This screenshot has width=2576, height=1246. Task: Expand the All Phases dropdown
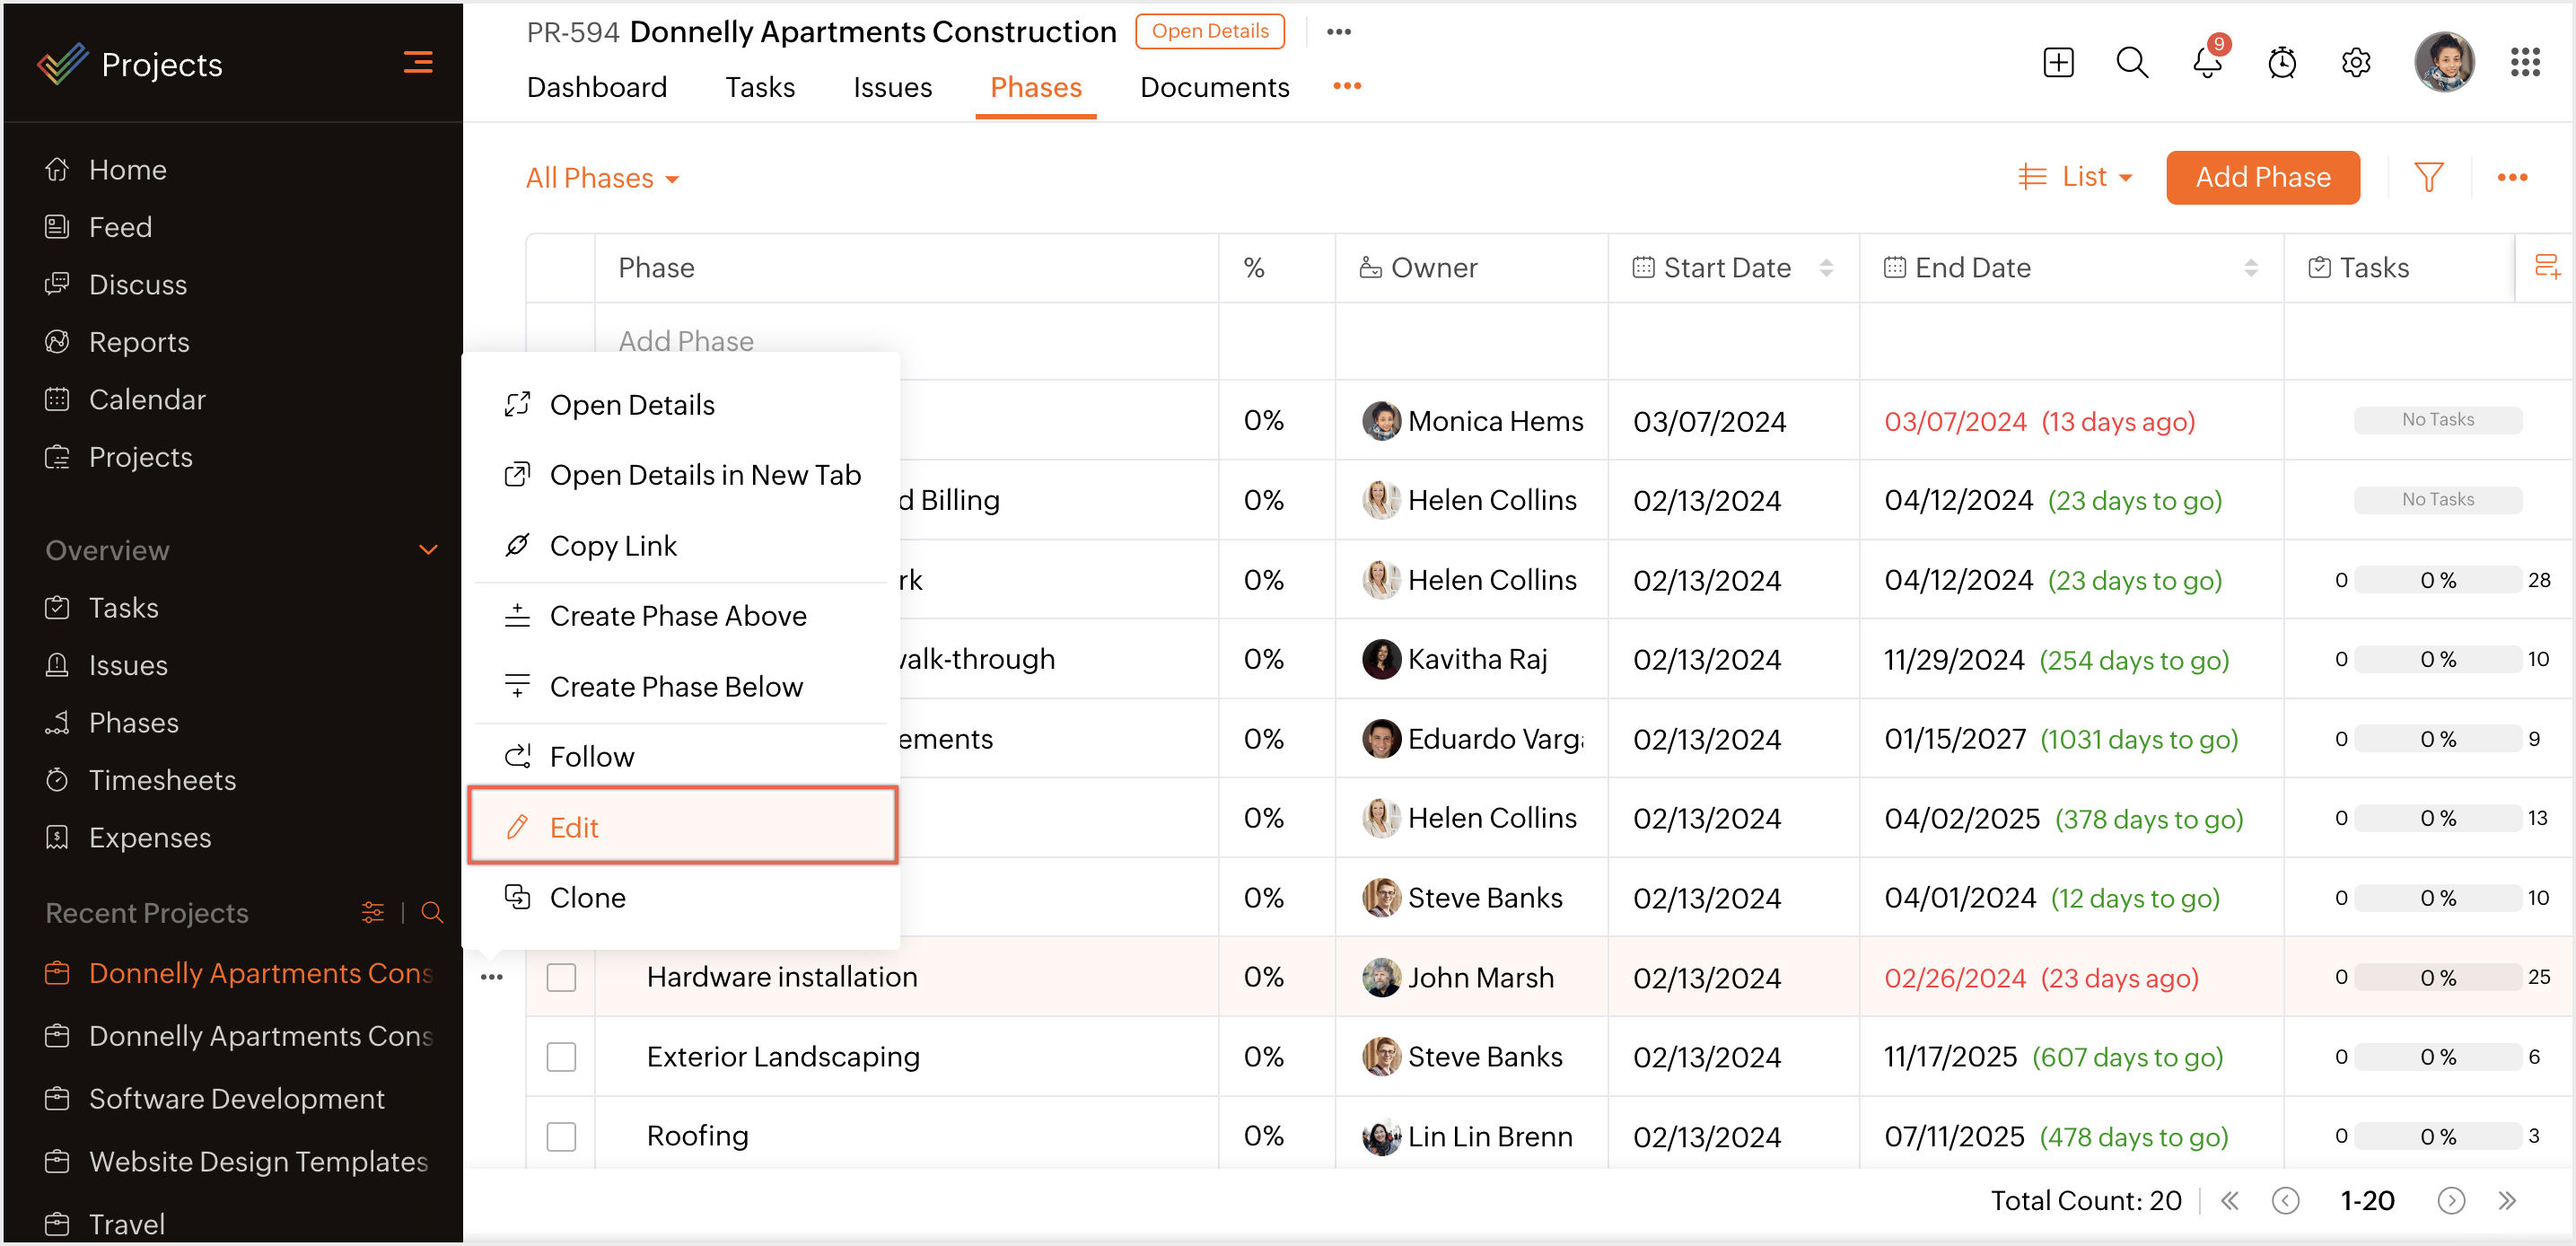coord(602,178)
